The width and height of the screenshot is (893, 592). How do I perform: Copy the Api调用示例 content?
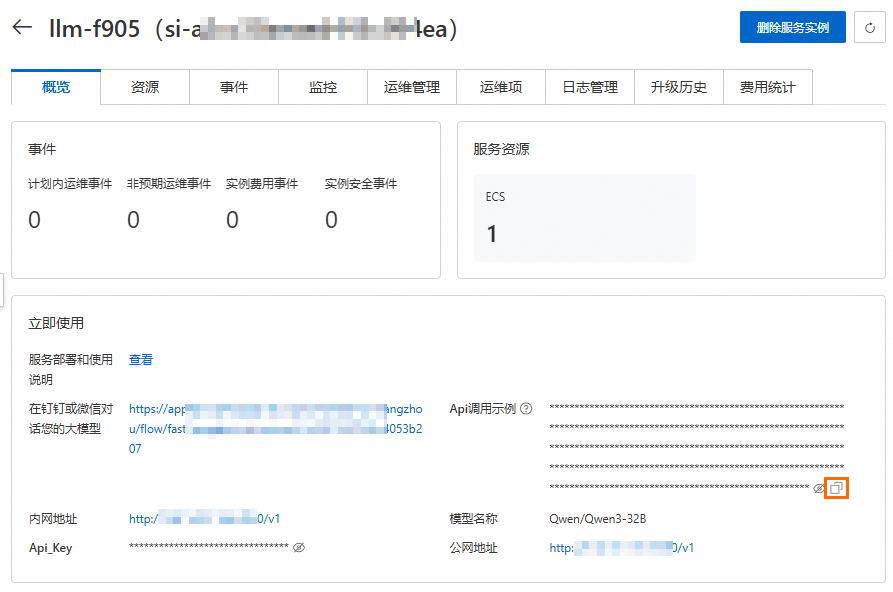click(837, 488)
